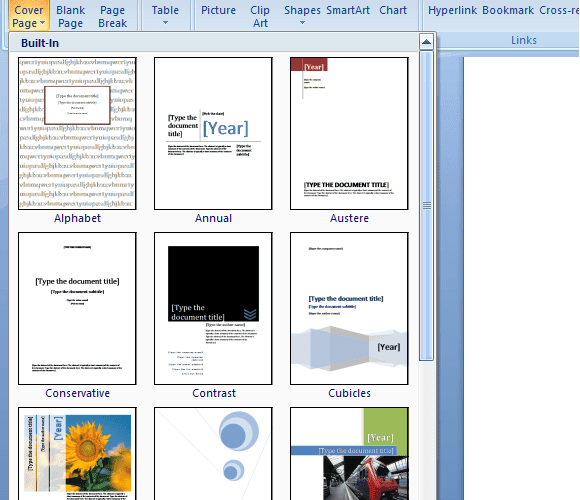Click the Bookmark button

coord(508,11)
